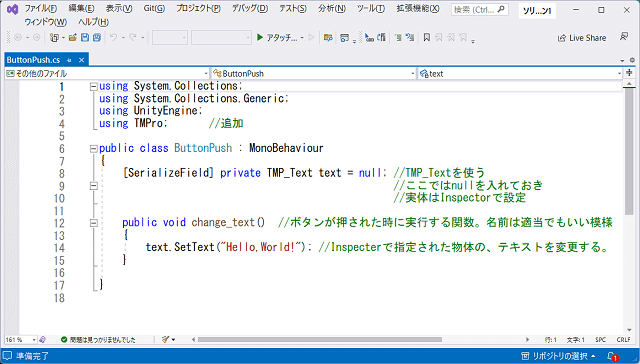Image resolution: width=640 pixels, height=364 pixels.
Task: Click the search box (Ctrl...)
Action: [x=480, y=10]
